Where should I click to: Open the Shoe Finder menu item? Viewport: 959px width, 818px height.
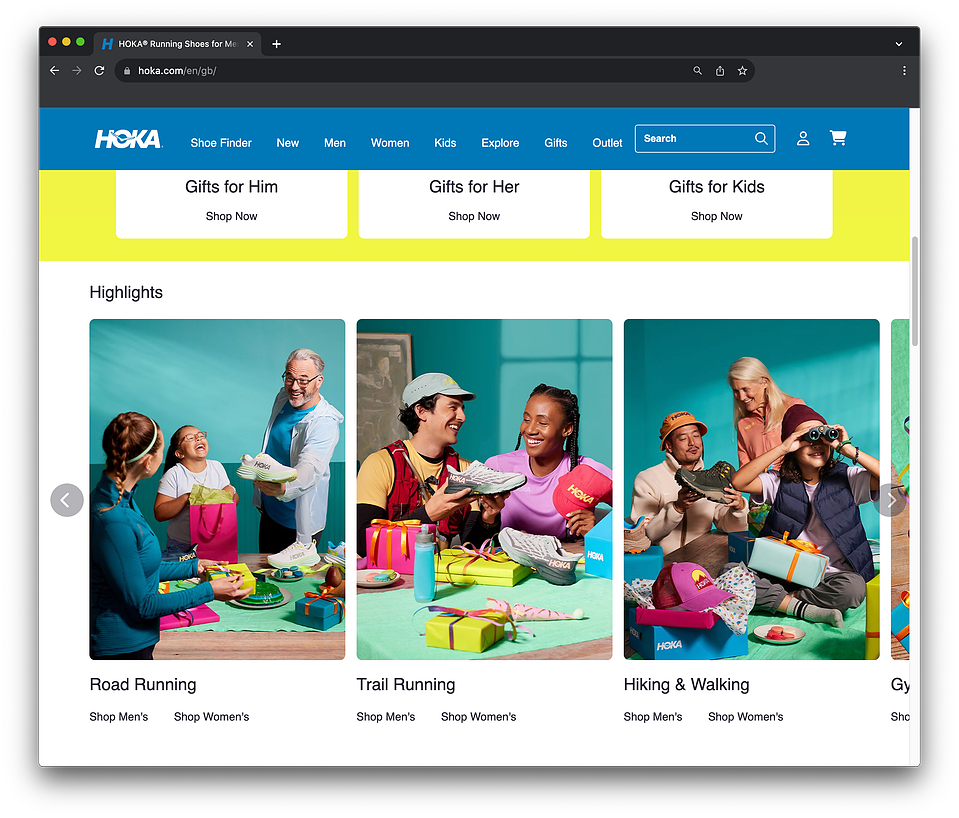point(221,143)
